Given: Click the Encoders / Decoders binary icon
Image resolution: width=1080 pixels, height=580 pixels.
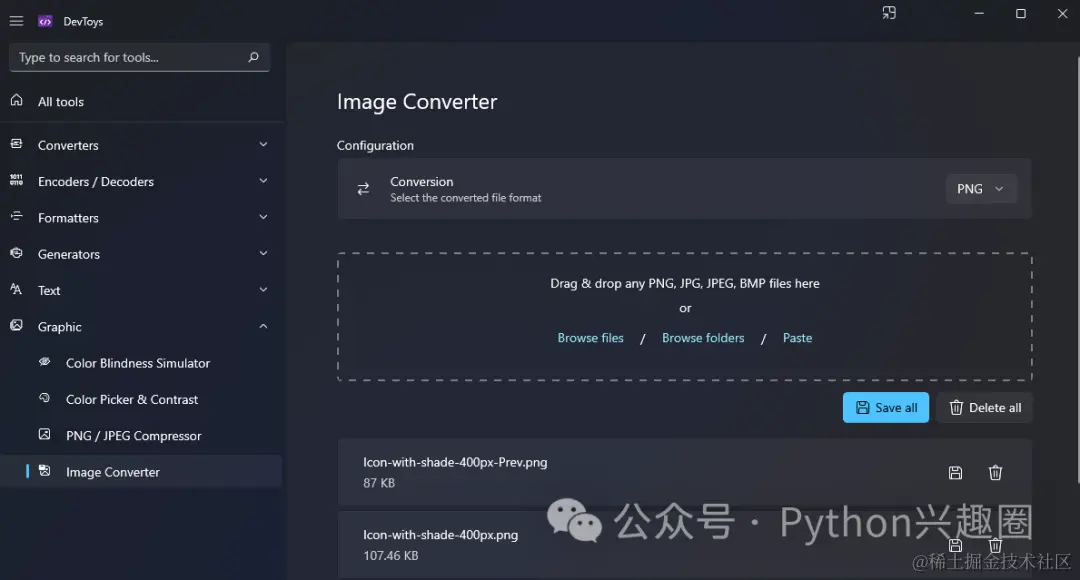Looking at the screenshot, I should [x=17, y=180].
